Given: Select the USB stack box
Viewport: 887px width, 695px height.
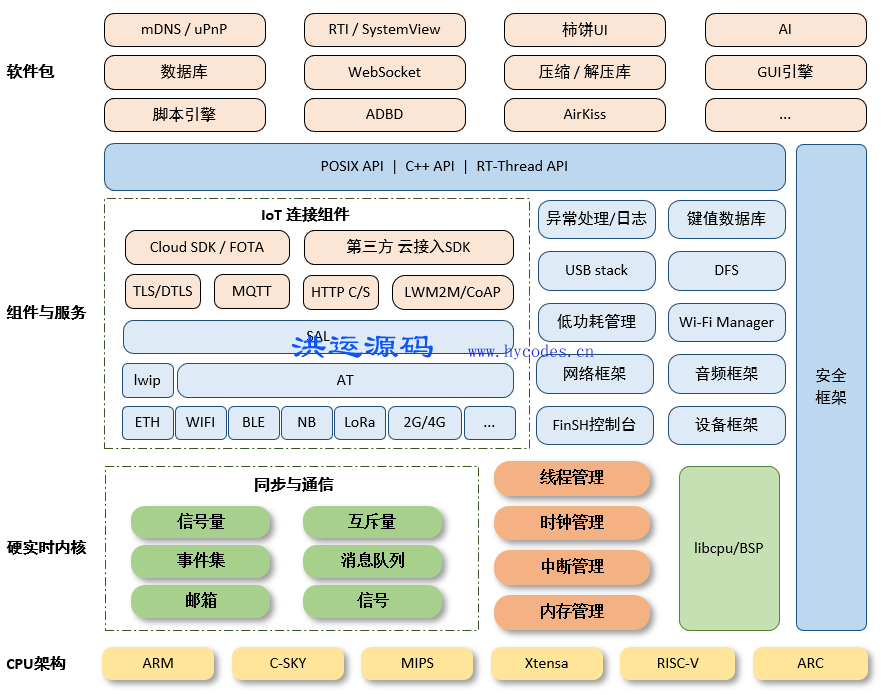Looking at the screenshot, I should (596, 271).
